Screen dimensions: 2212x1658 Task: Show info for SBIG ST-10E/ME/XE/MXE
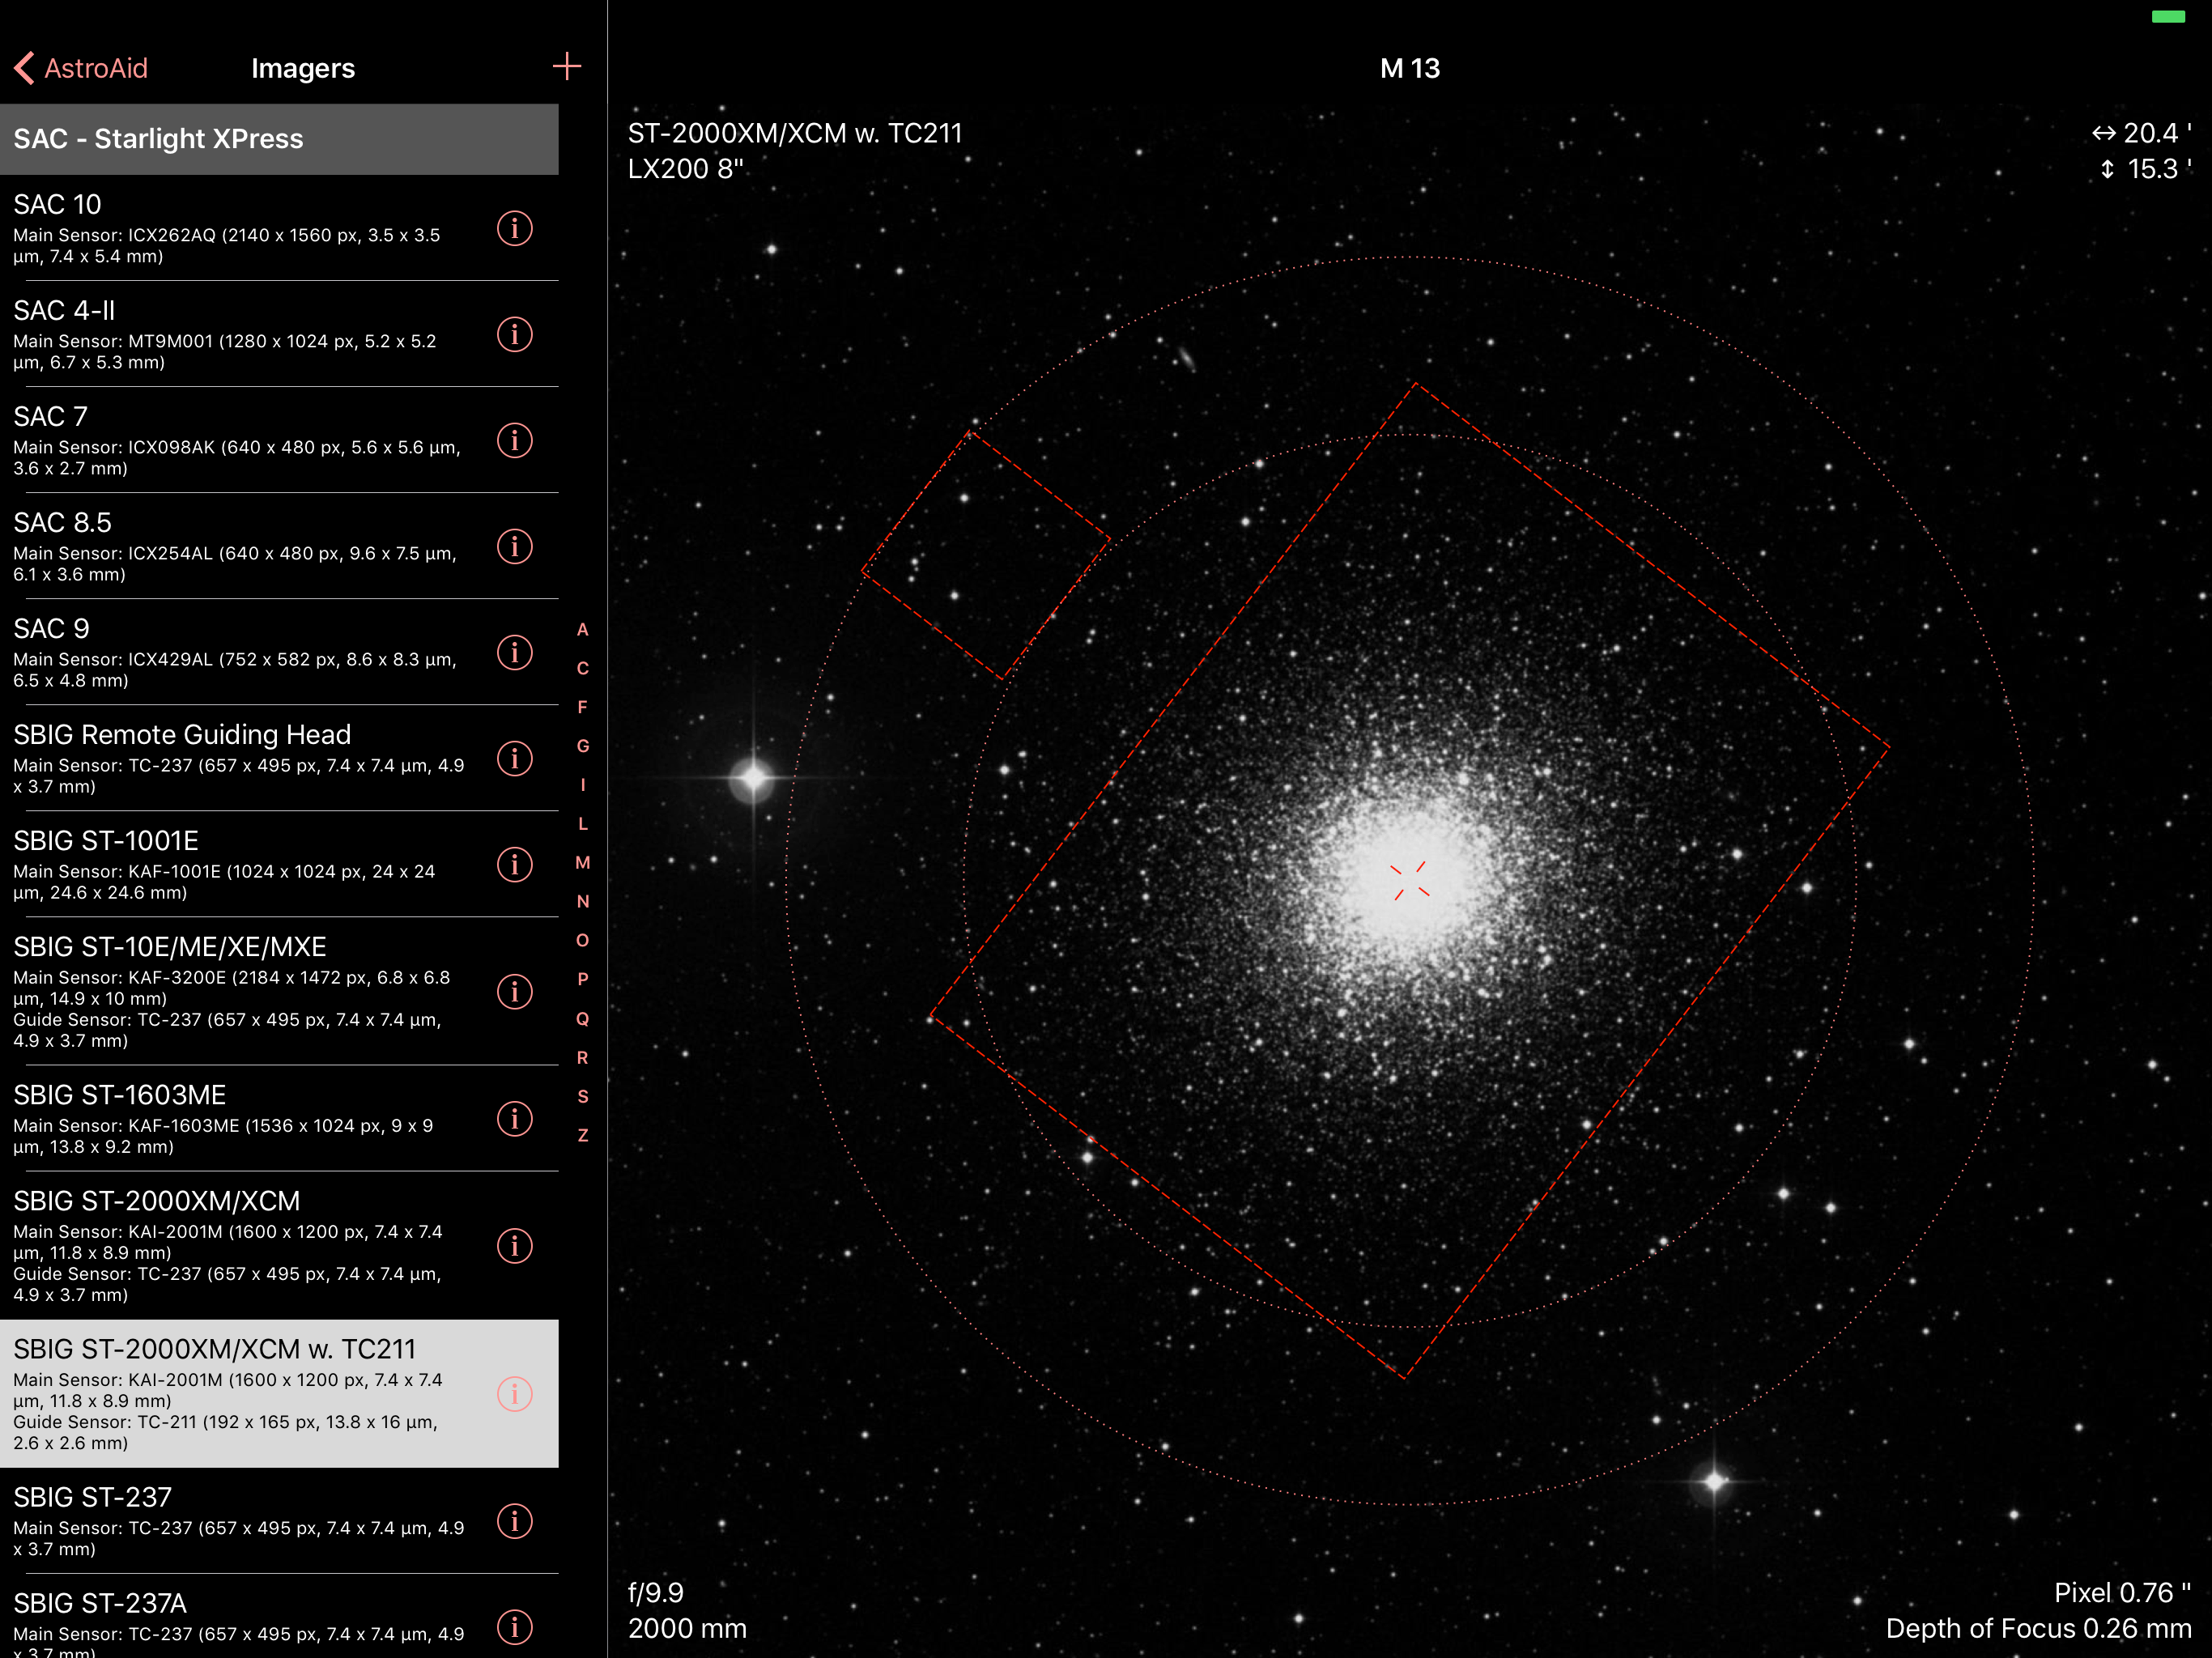pyautogui.click(x=514, y=992)
